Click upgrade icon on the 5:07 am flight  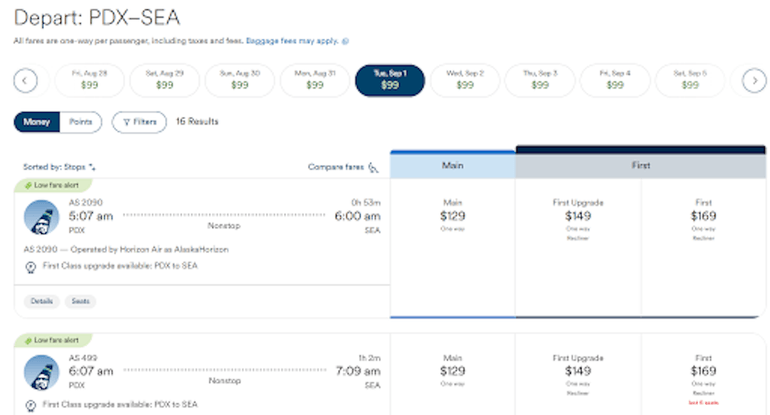click(31, 266)
